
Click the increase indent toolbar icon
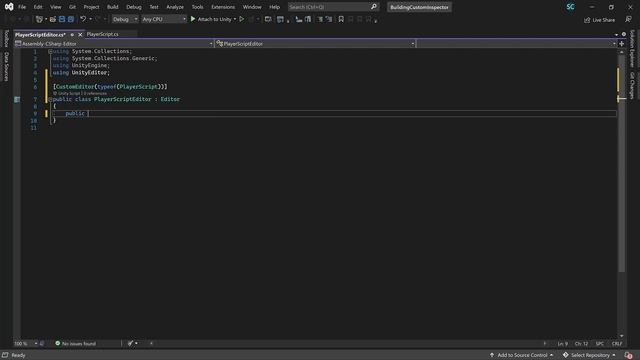point(308,19)
